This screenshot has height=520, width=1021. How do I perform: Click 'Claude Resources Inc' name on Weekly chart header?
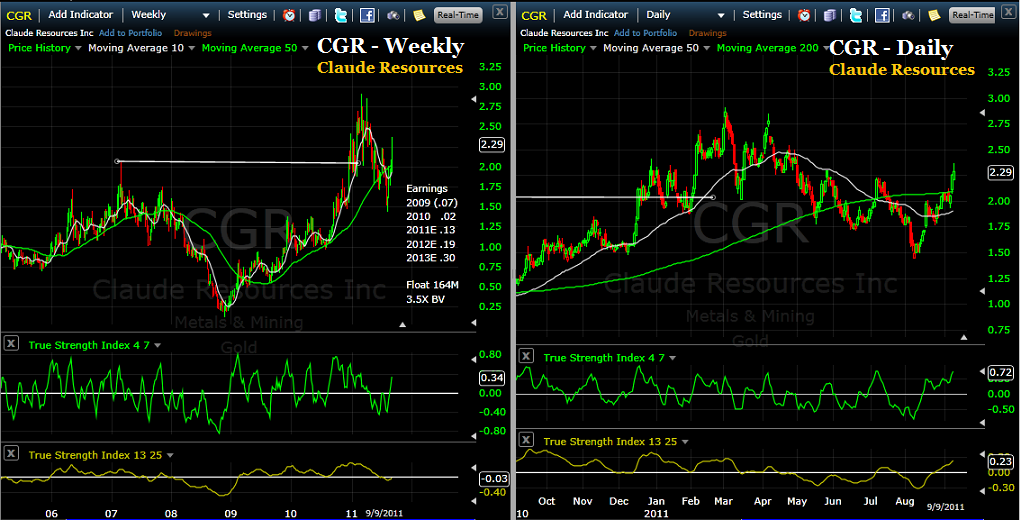click(49, 33)
